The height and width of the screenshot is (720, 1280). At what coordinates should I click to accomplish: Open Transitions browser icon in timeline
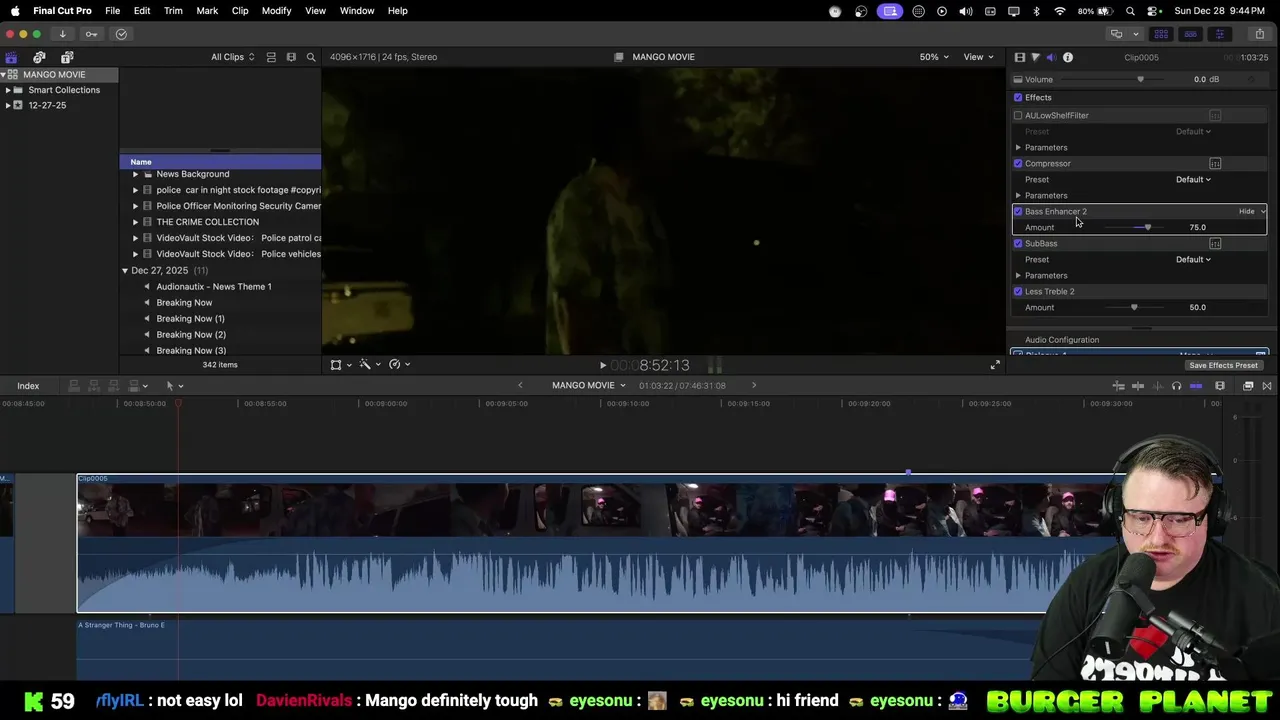1267,386
